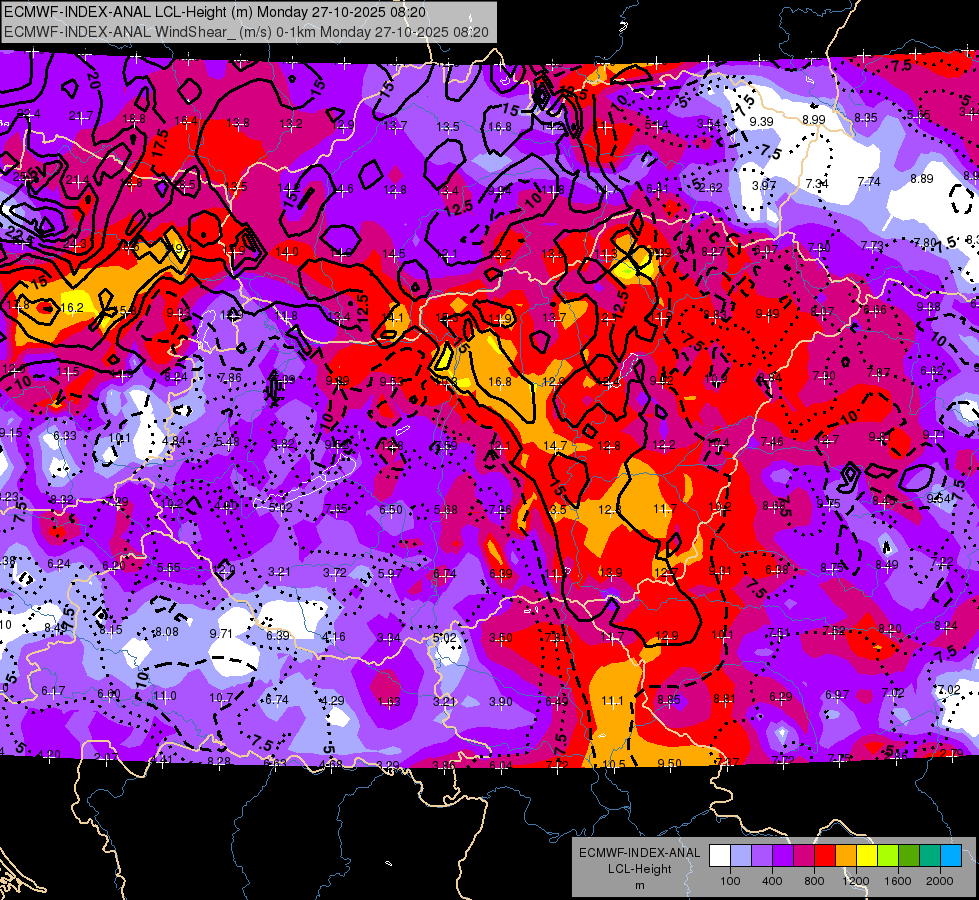
Task: Click the grid value 11.1
Action: click(x=612, y=701)
